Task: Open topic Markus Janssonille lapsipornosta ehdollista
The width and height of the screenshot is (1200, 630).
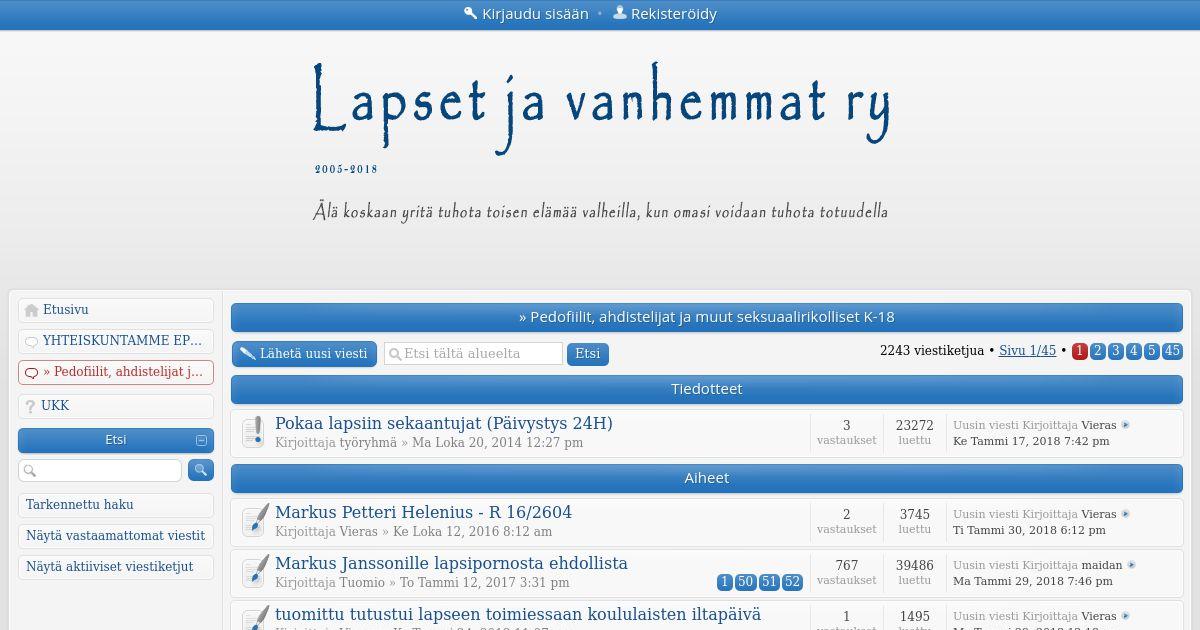Action: (451, 563)
